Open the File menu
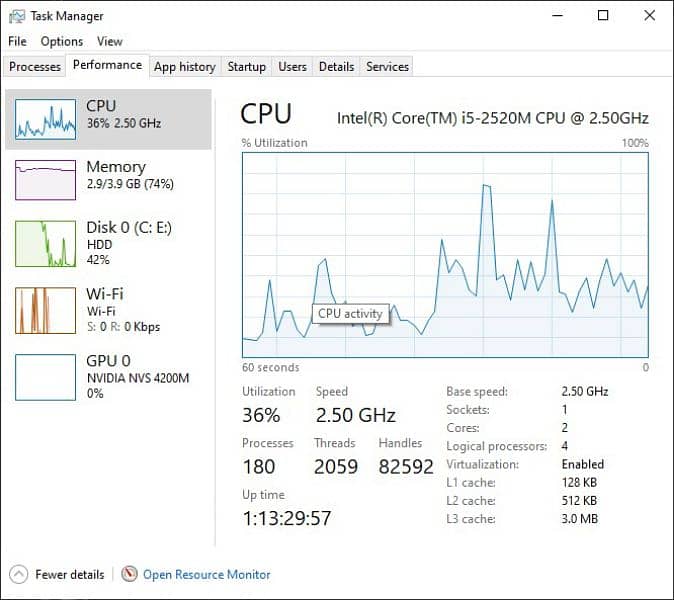 (17, 41)
